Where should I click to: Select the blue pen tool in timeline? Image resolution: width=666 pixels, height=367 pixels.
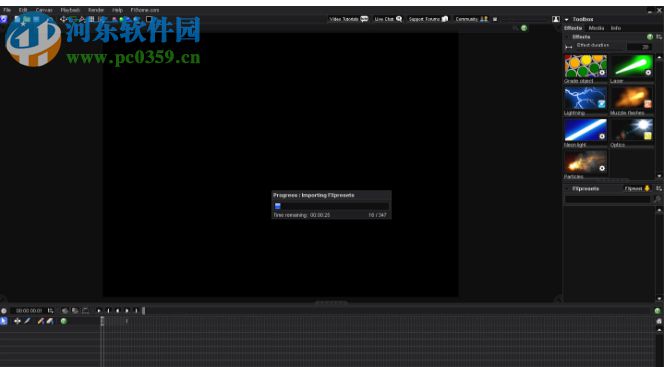coord(28,321)
